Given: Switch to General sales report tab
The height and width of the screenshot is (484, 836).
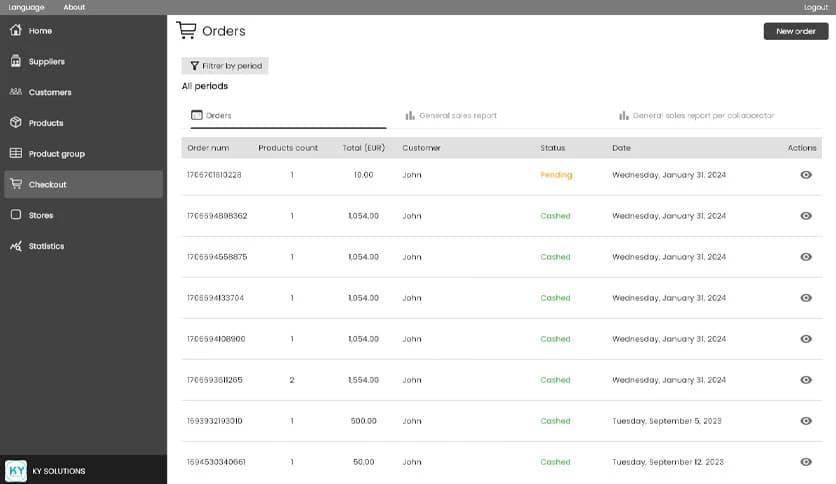Looking at the screenshot, I should (451, 116).
